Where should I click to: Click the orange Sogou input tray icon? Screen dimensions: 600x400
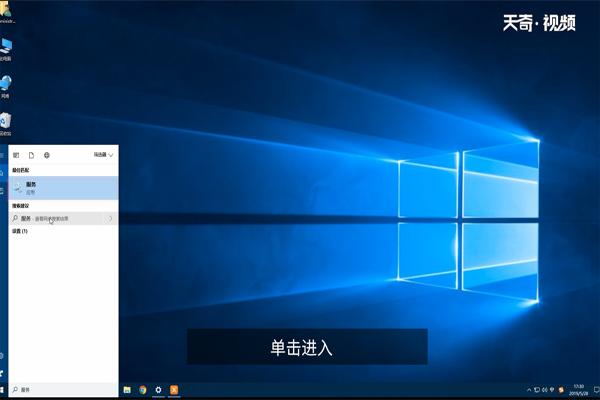pos(561,390)
